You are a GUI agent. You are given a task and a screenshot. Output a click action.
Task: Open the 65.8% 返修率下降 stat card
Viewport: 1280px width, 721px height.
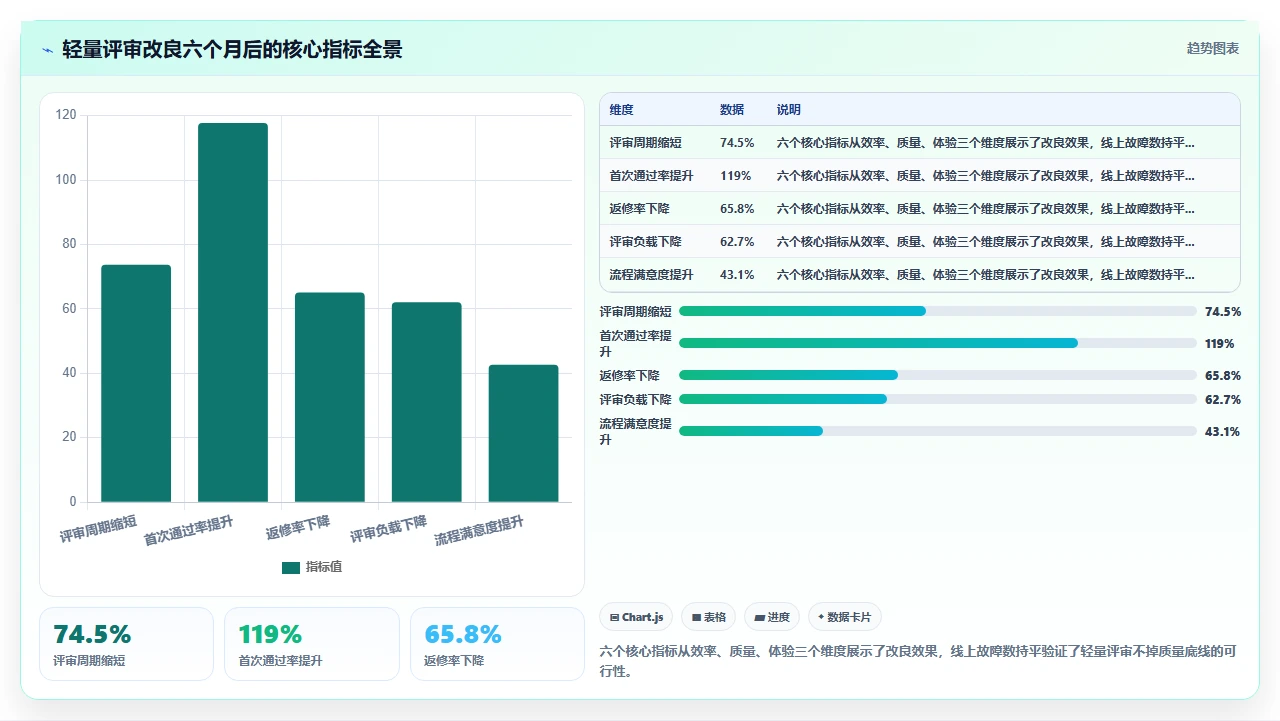[497, 644]
